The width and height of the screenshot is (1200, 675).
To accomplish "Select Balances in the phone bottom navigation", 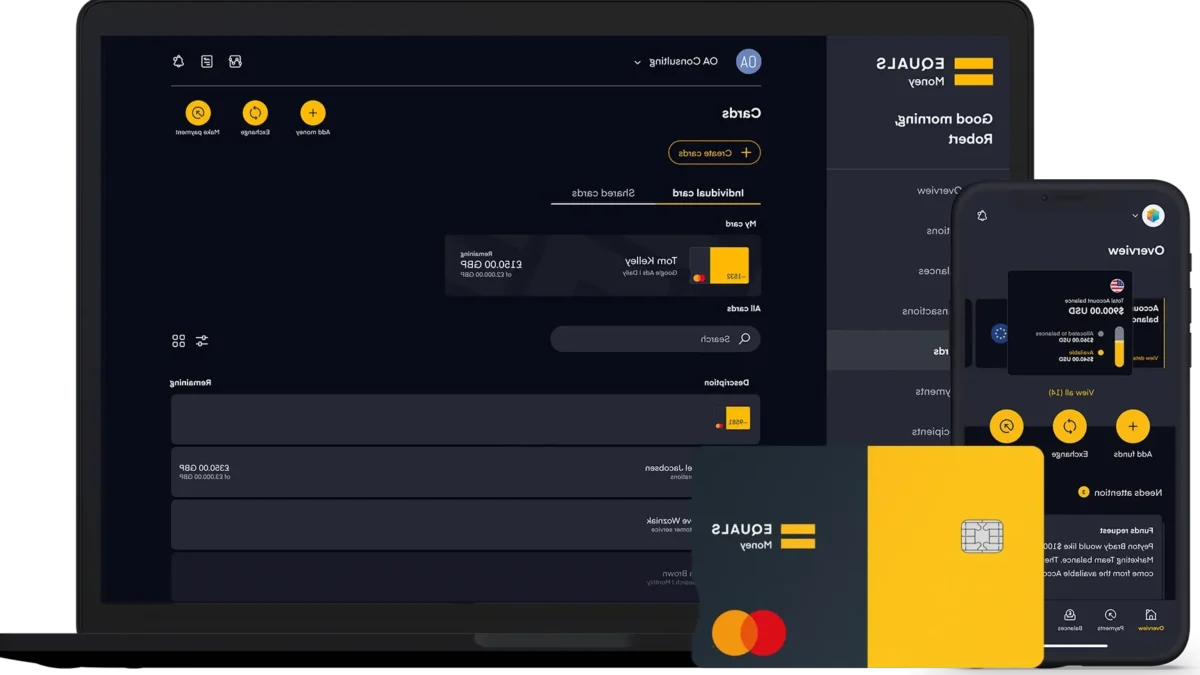I will pyautogui.click(x=1070, y=620).
